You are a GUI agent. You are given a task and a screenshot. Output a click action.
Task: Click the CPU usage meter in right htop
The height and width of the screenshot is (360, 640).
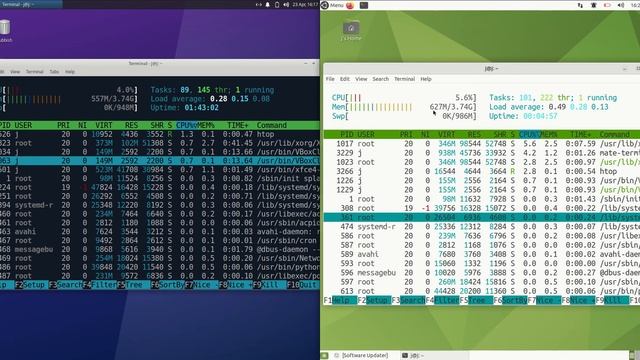click(404, 98)
